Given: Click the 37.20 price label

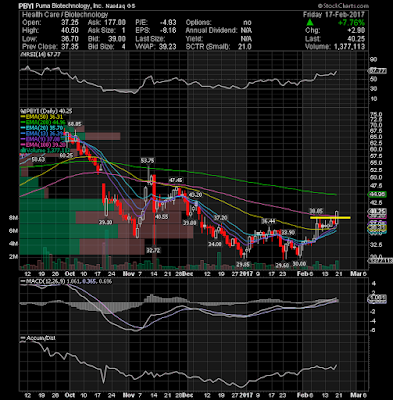Looking at the screenshot, I should (x=220, y=218).
